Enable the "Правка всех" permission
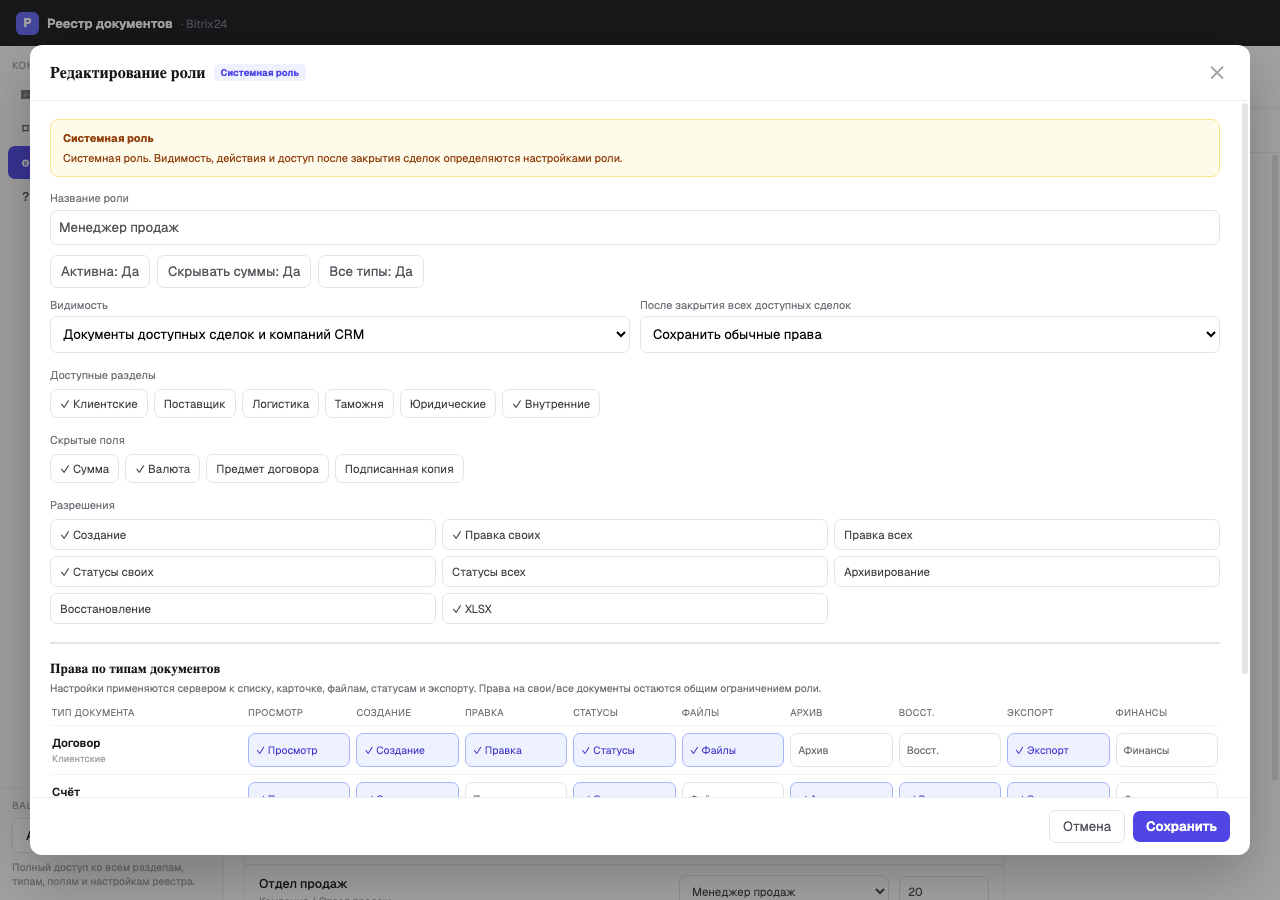Image resolution: width=1280 pixels, height=900 pixels. [1027, 535]
